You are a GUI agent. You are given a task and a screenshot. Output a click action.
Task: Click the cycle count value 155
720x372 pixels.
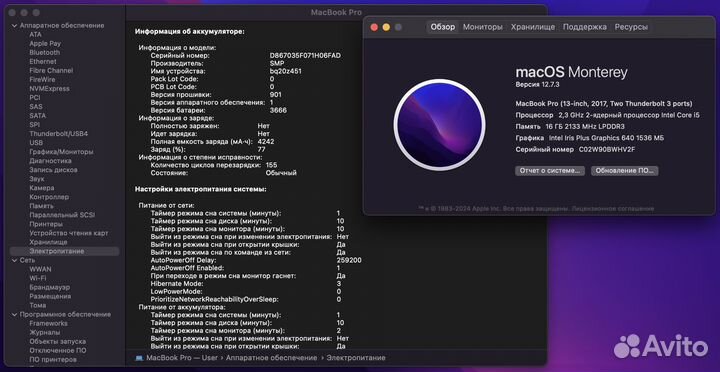coord(271,165)
